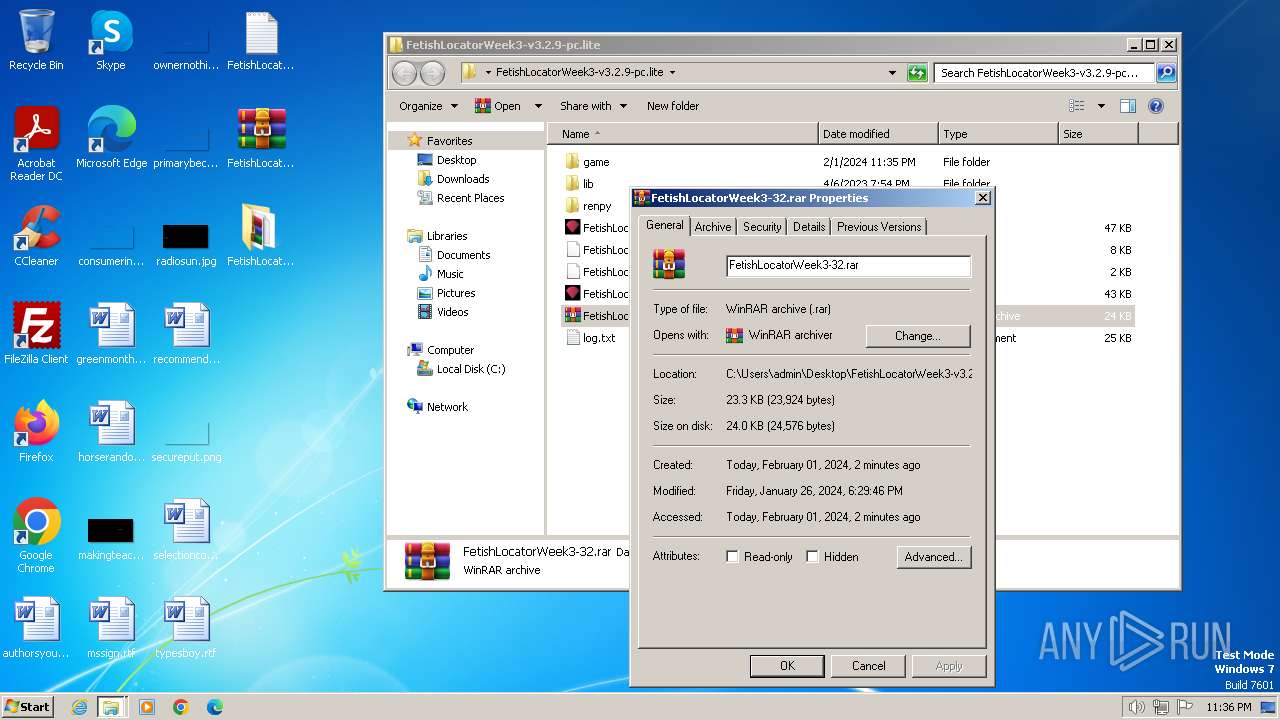Click Edge icon in the taskbar
1280x720 pixels.
click(214, 707)
